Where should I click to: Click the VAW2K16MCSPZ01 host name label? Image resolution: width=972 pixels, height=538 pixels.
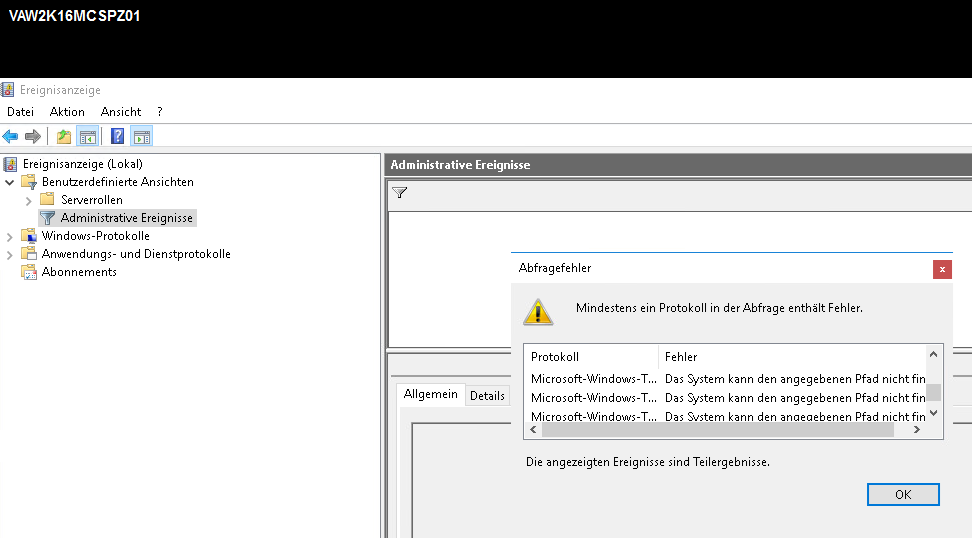click(x=74, y=16)
